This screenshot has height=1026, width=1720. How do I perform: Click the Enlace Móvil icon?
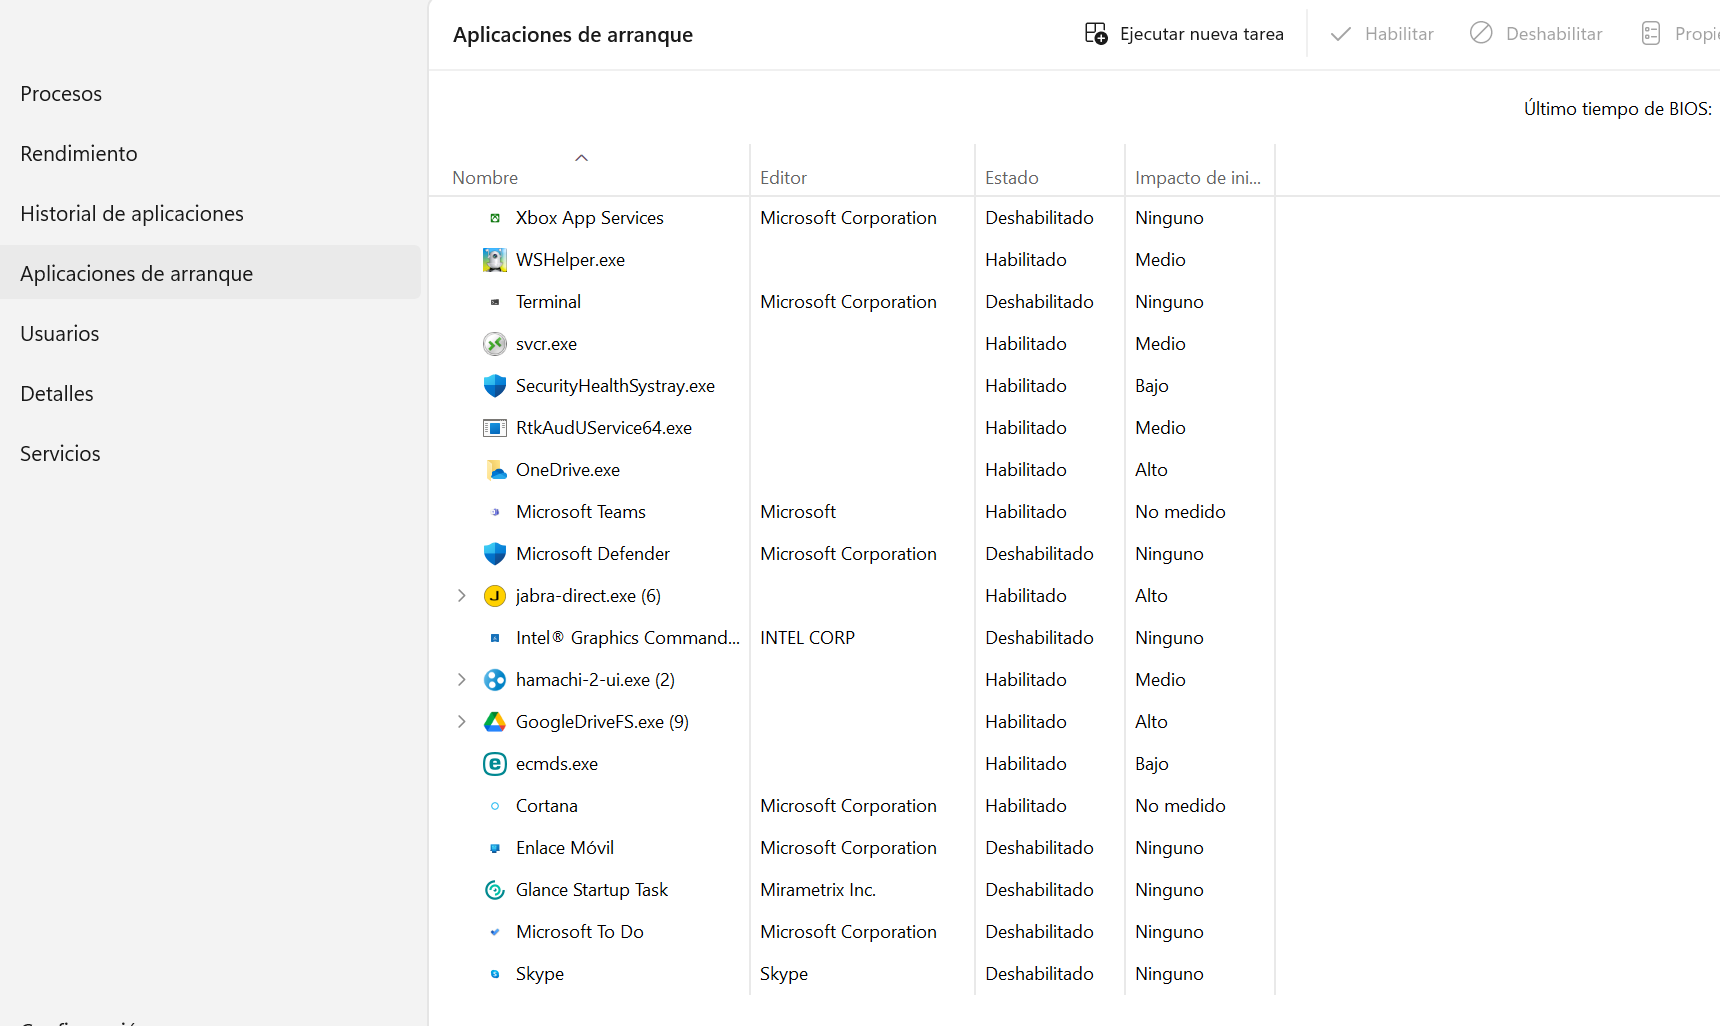point(495,848)
